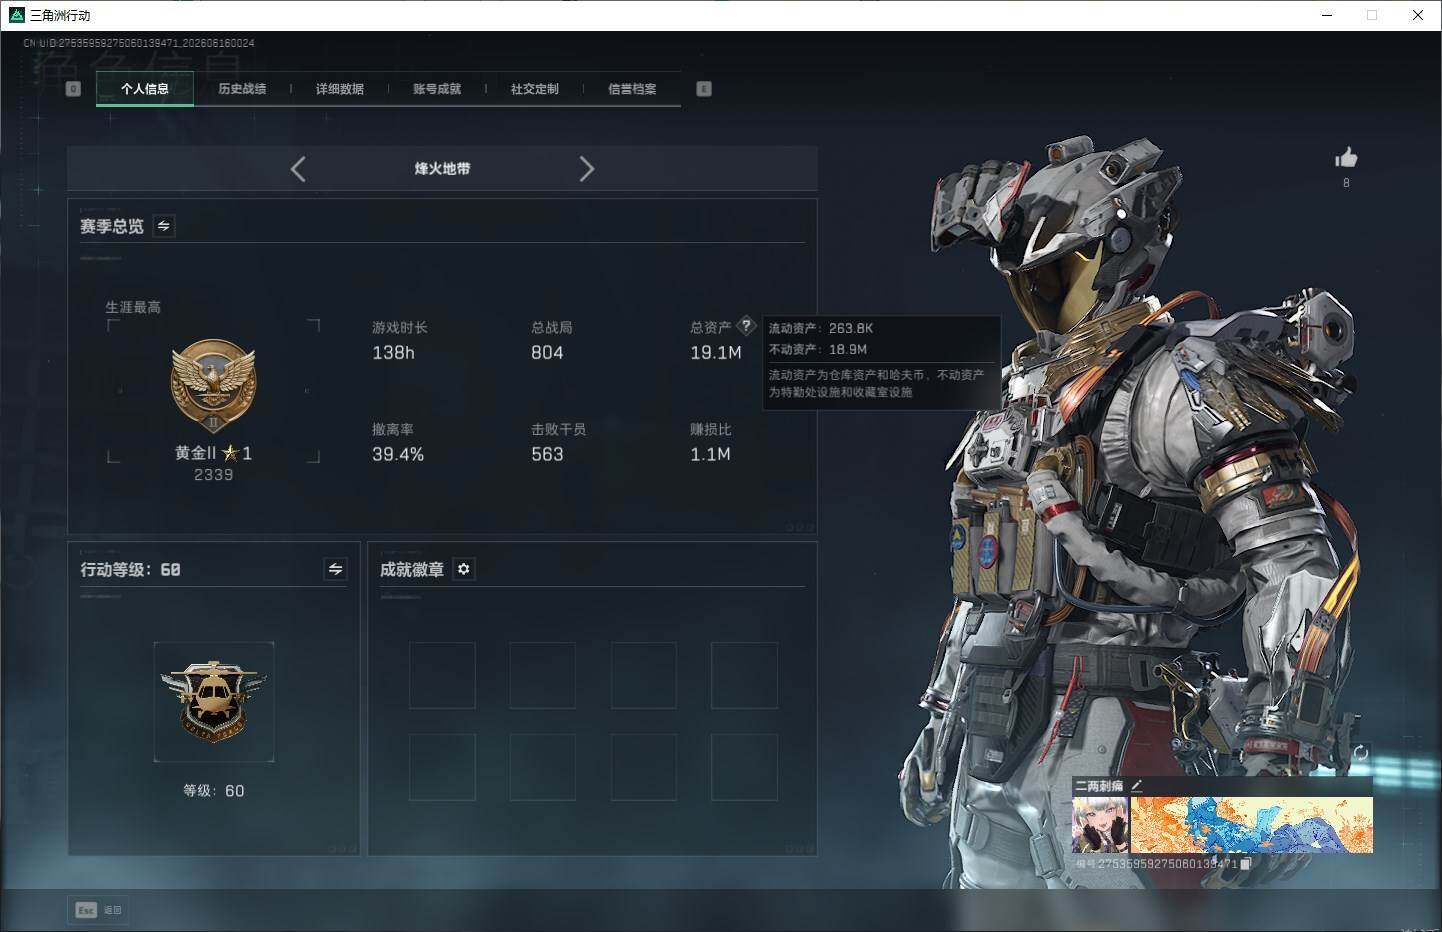Click the 击败干员 value 563
1442x932 pixels.
coord(547,455)
